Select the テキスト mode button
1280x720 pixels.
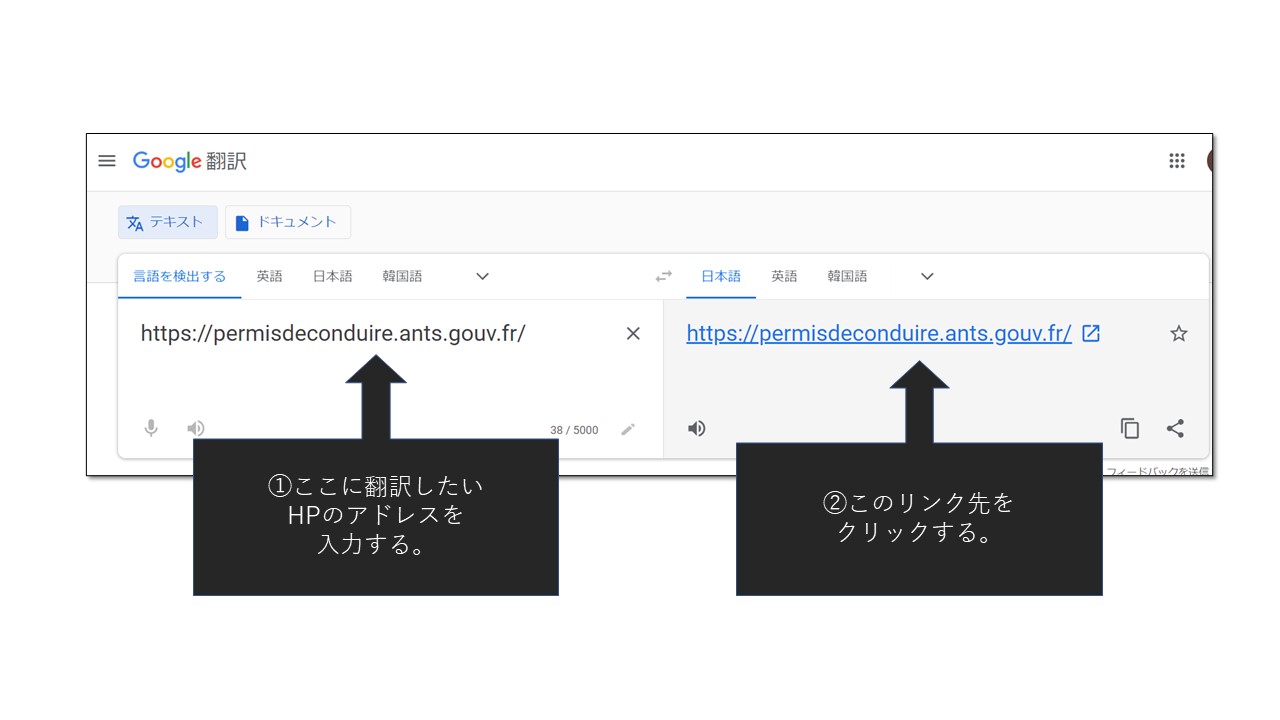coord(167,222)
